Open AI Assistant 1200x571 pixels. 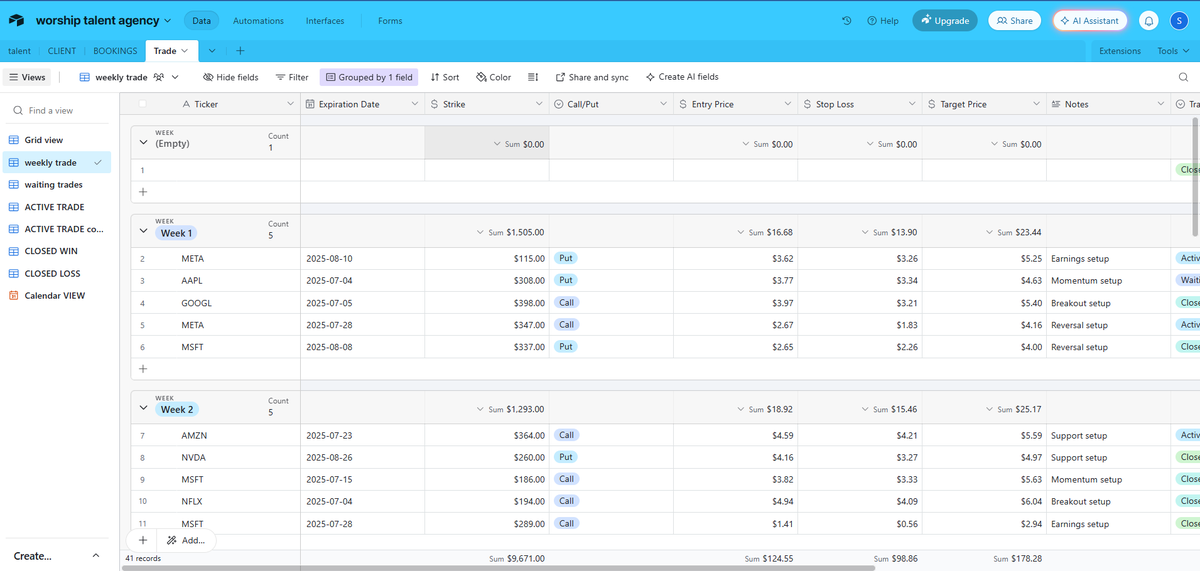point(1089,21)
